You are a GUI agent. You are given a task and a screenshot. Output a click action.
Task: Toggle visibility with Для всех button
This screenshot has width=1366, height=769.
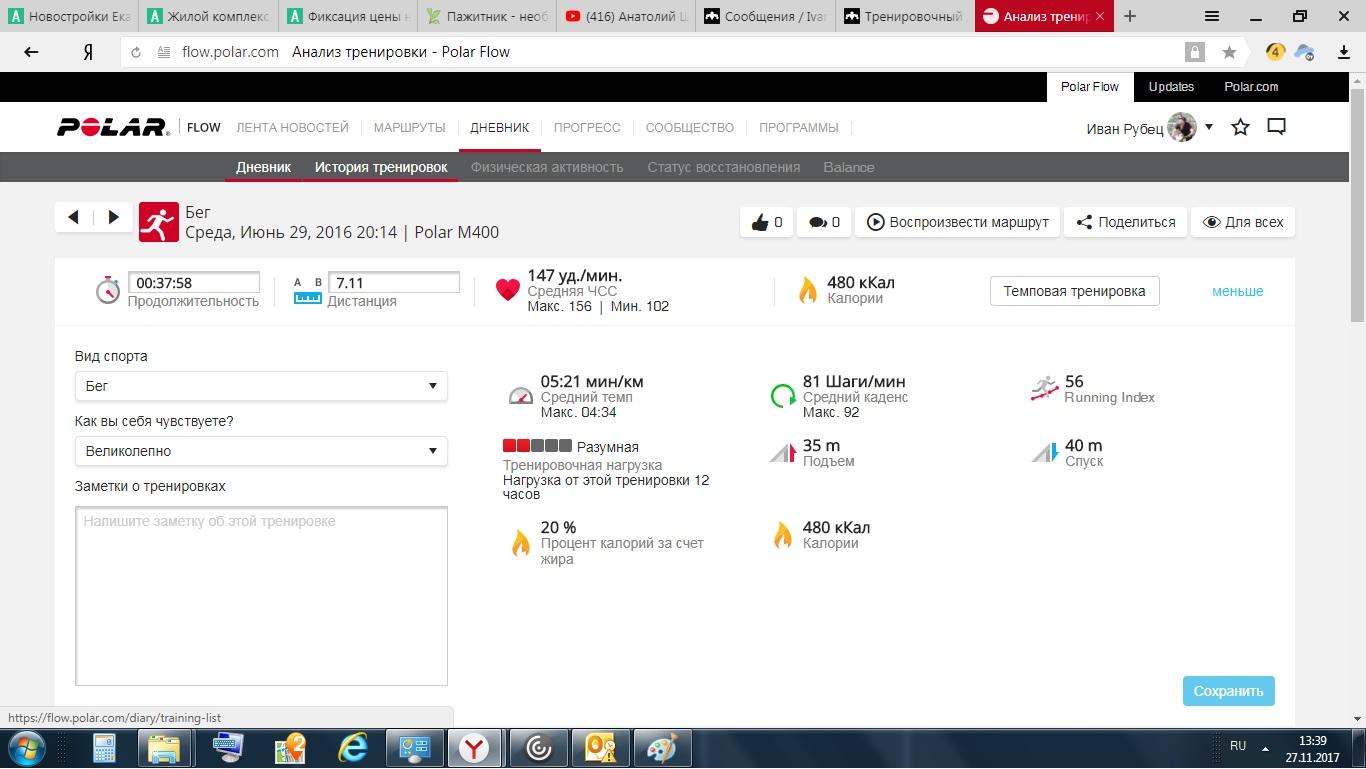[1242, 222]
